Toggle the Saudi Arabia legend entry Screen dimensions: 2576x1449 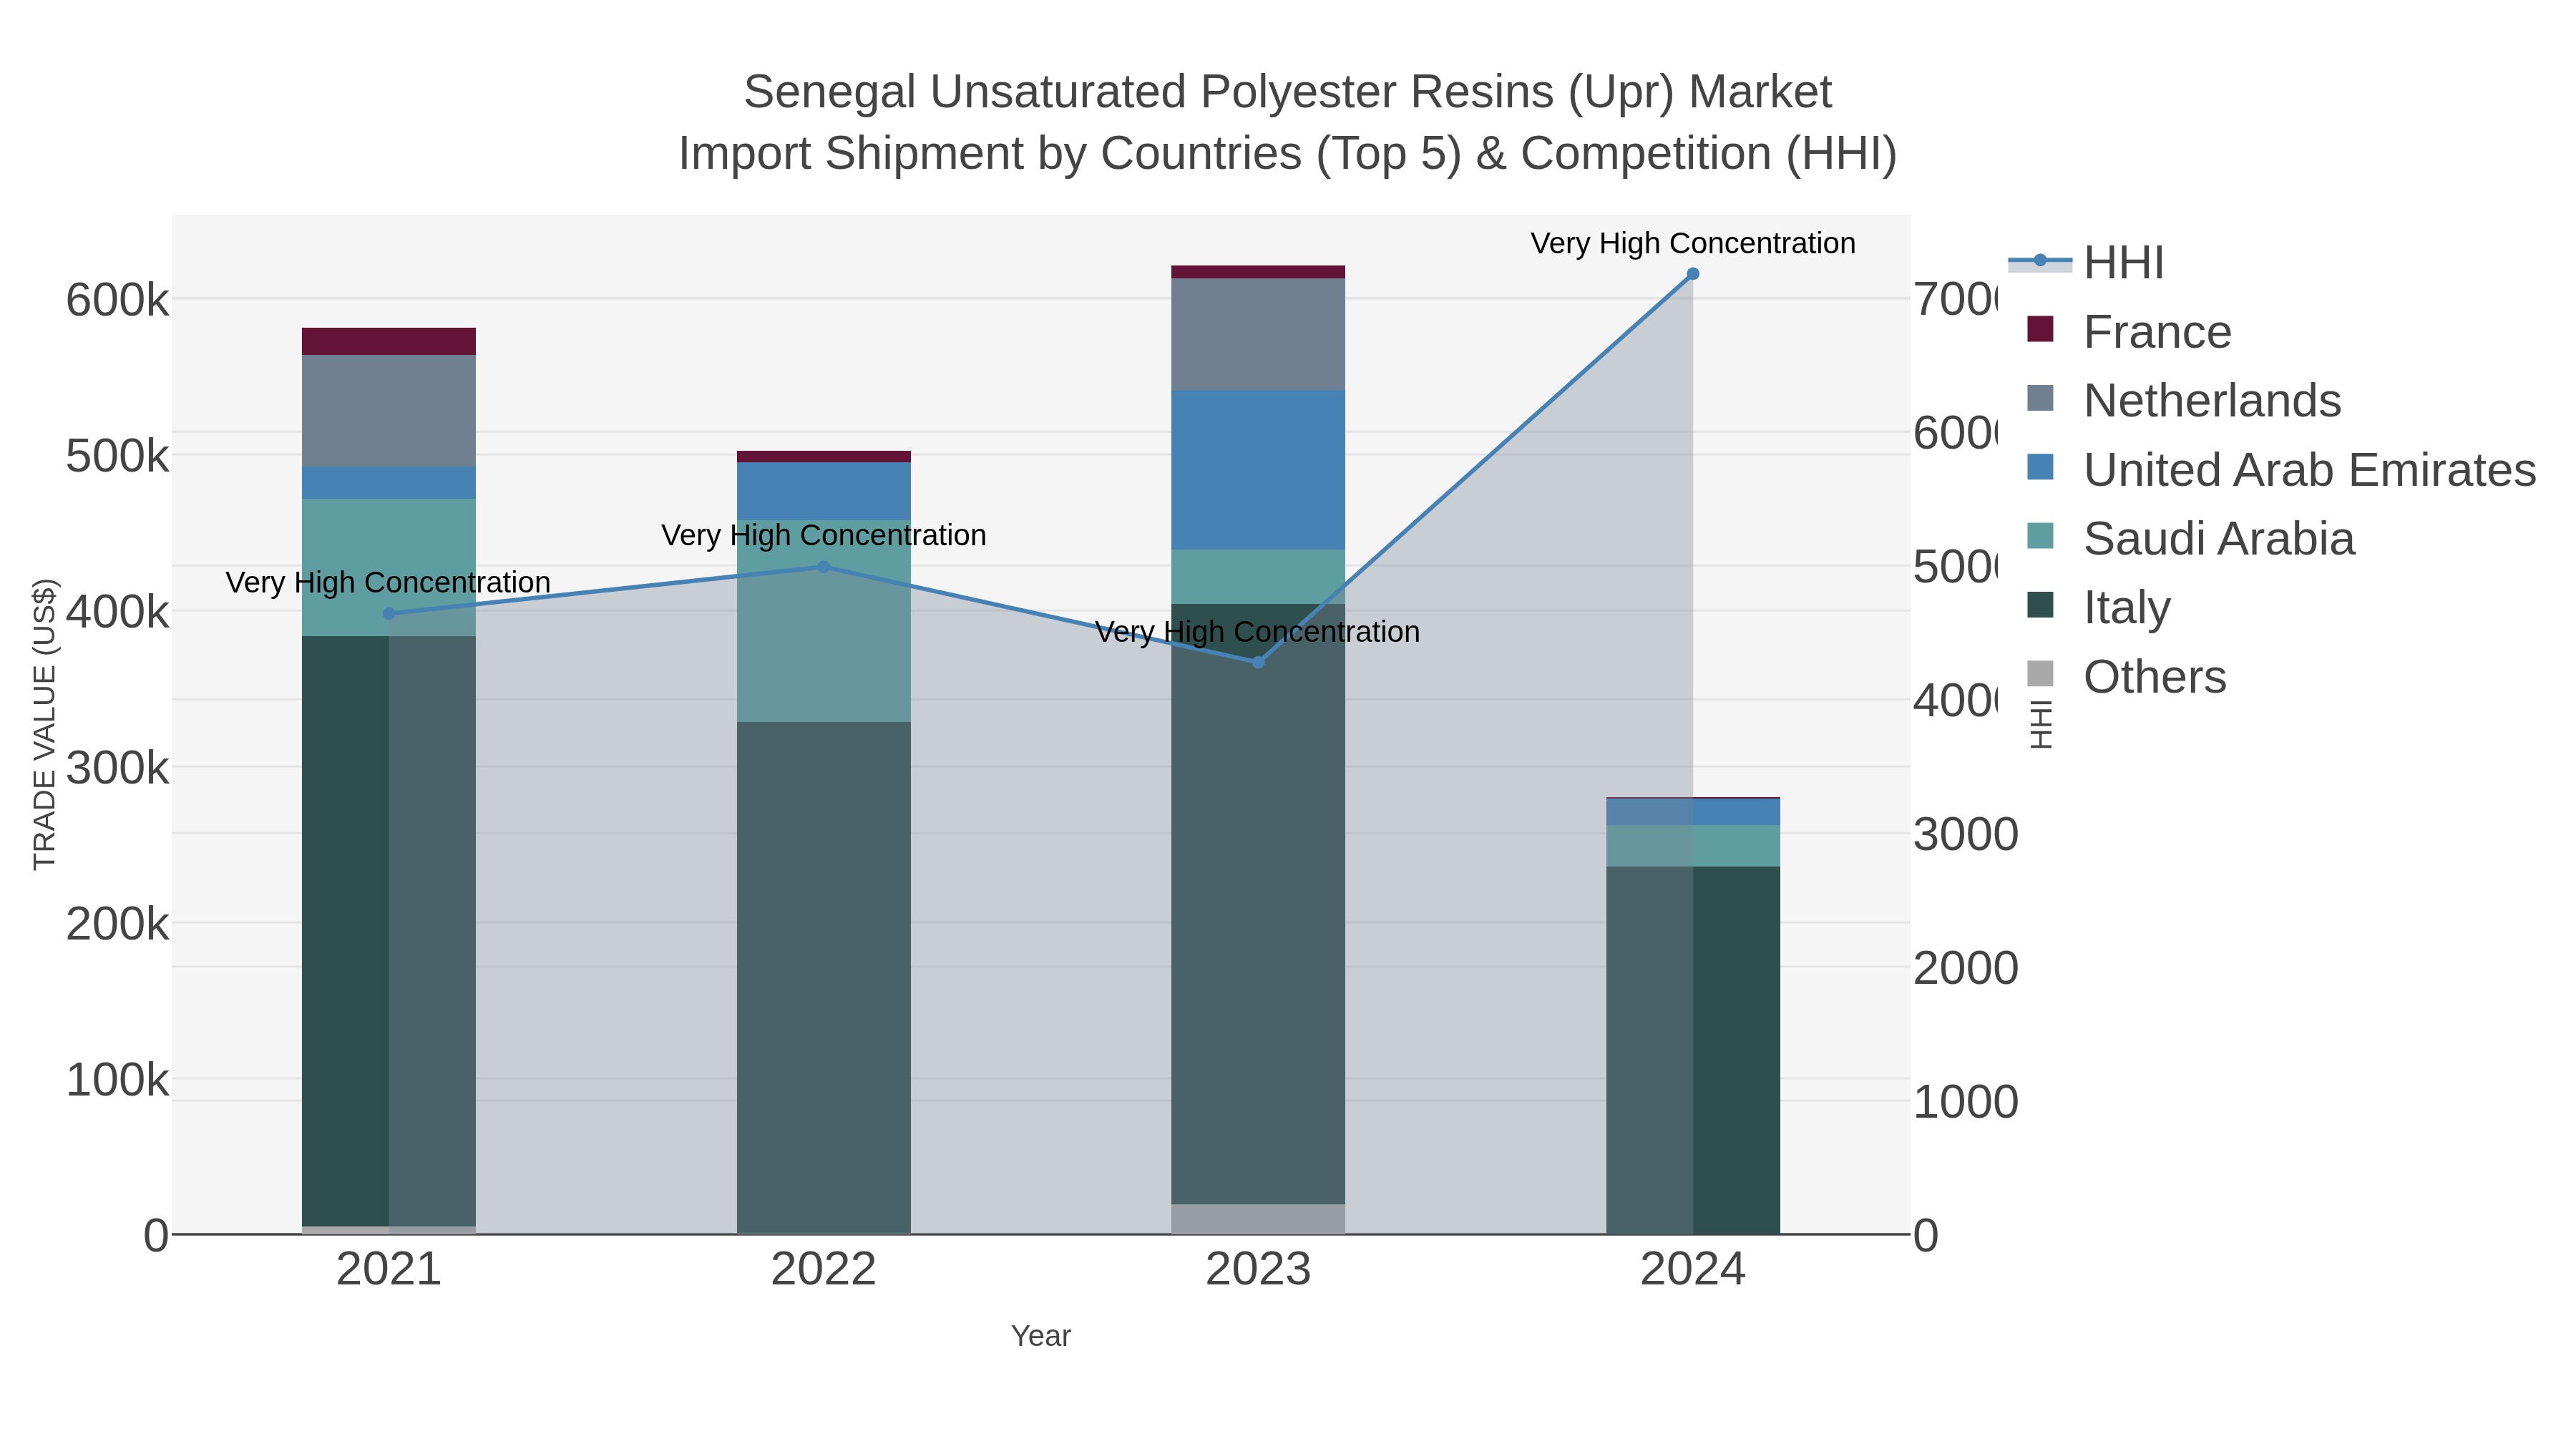(2190, 539)
